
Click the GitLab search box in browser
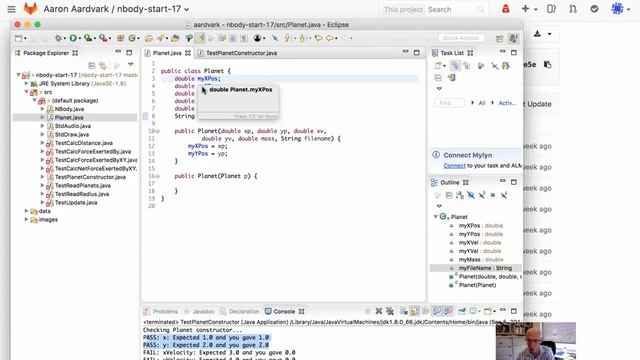point(433,9)
